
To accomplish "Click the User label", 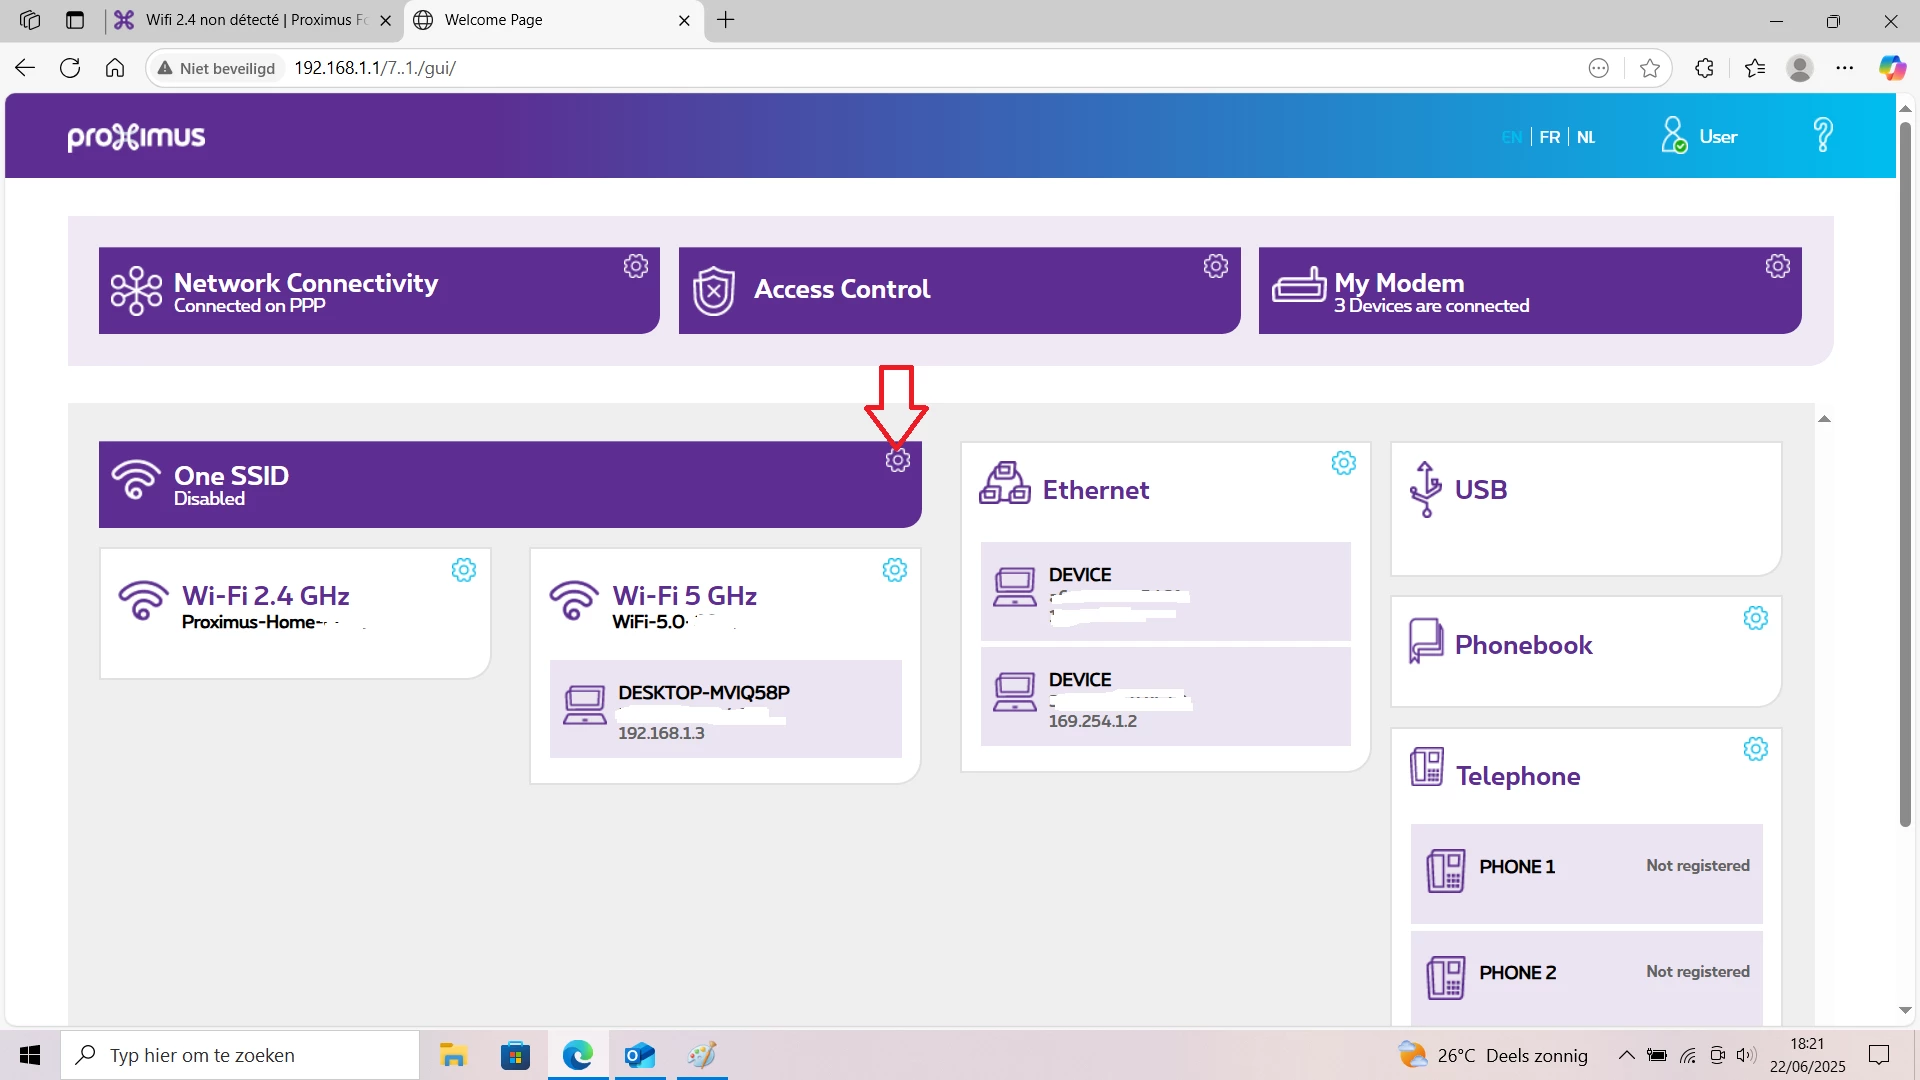I will click(x=1718, y=137).
